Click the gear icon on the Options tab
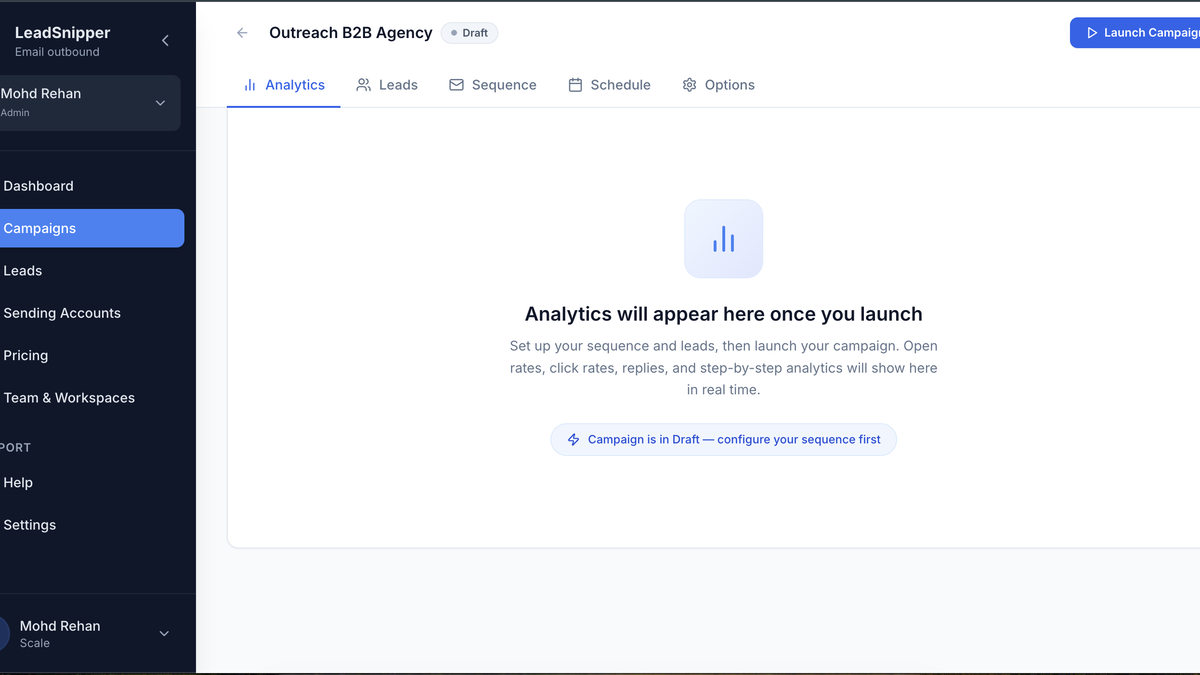The width and height of the screenshot is (1200, 675). 689,85
